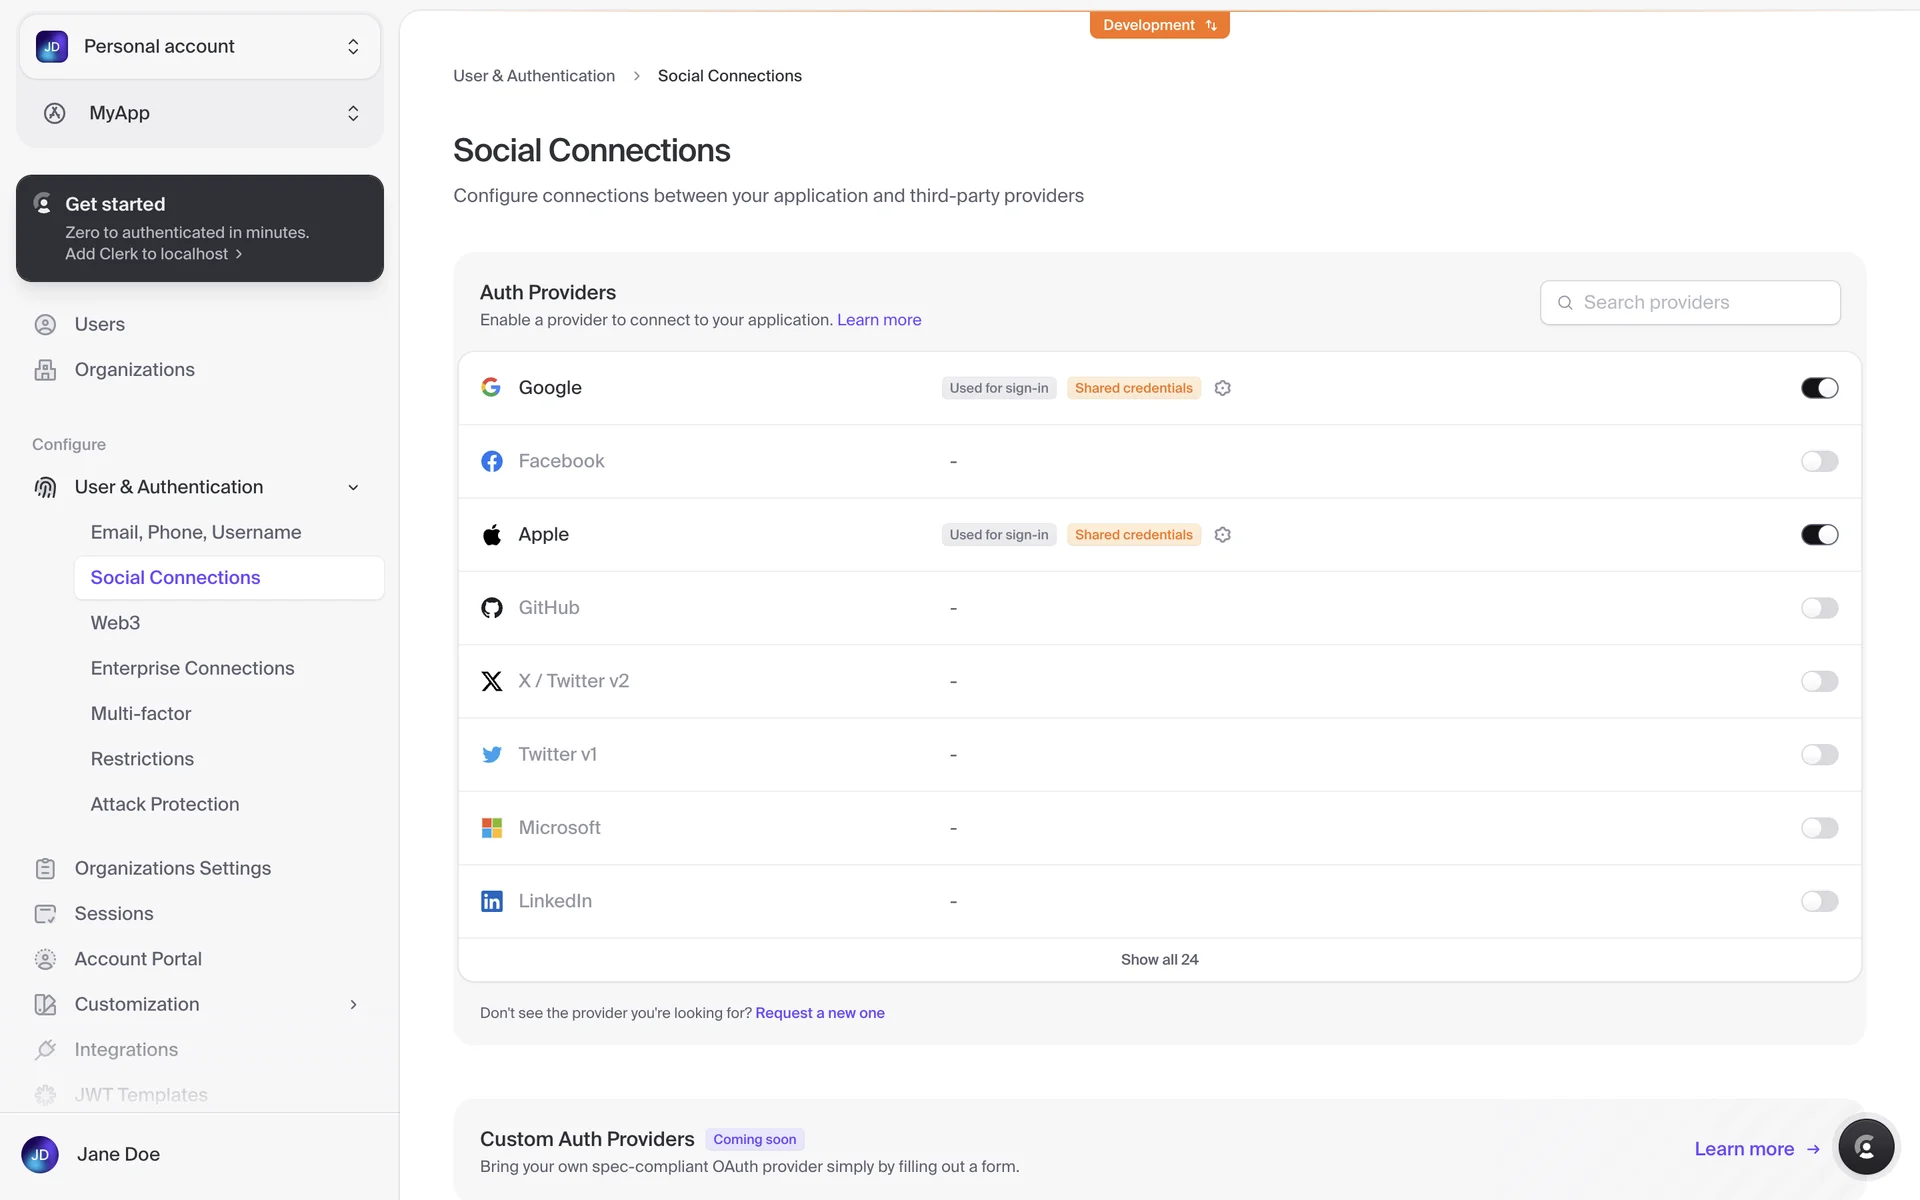Go to Enterprise Connections menu item

click(192, 668)
